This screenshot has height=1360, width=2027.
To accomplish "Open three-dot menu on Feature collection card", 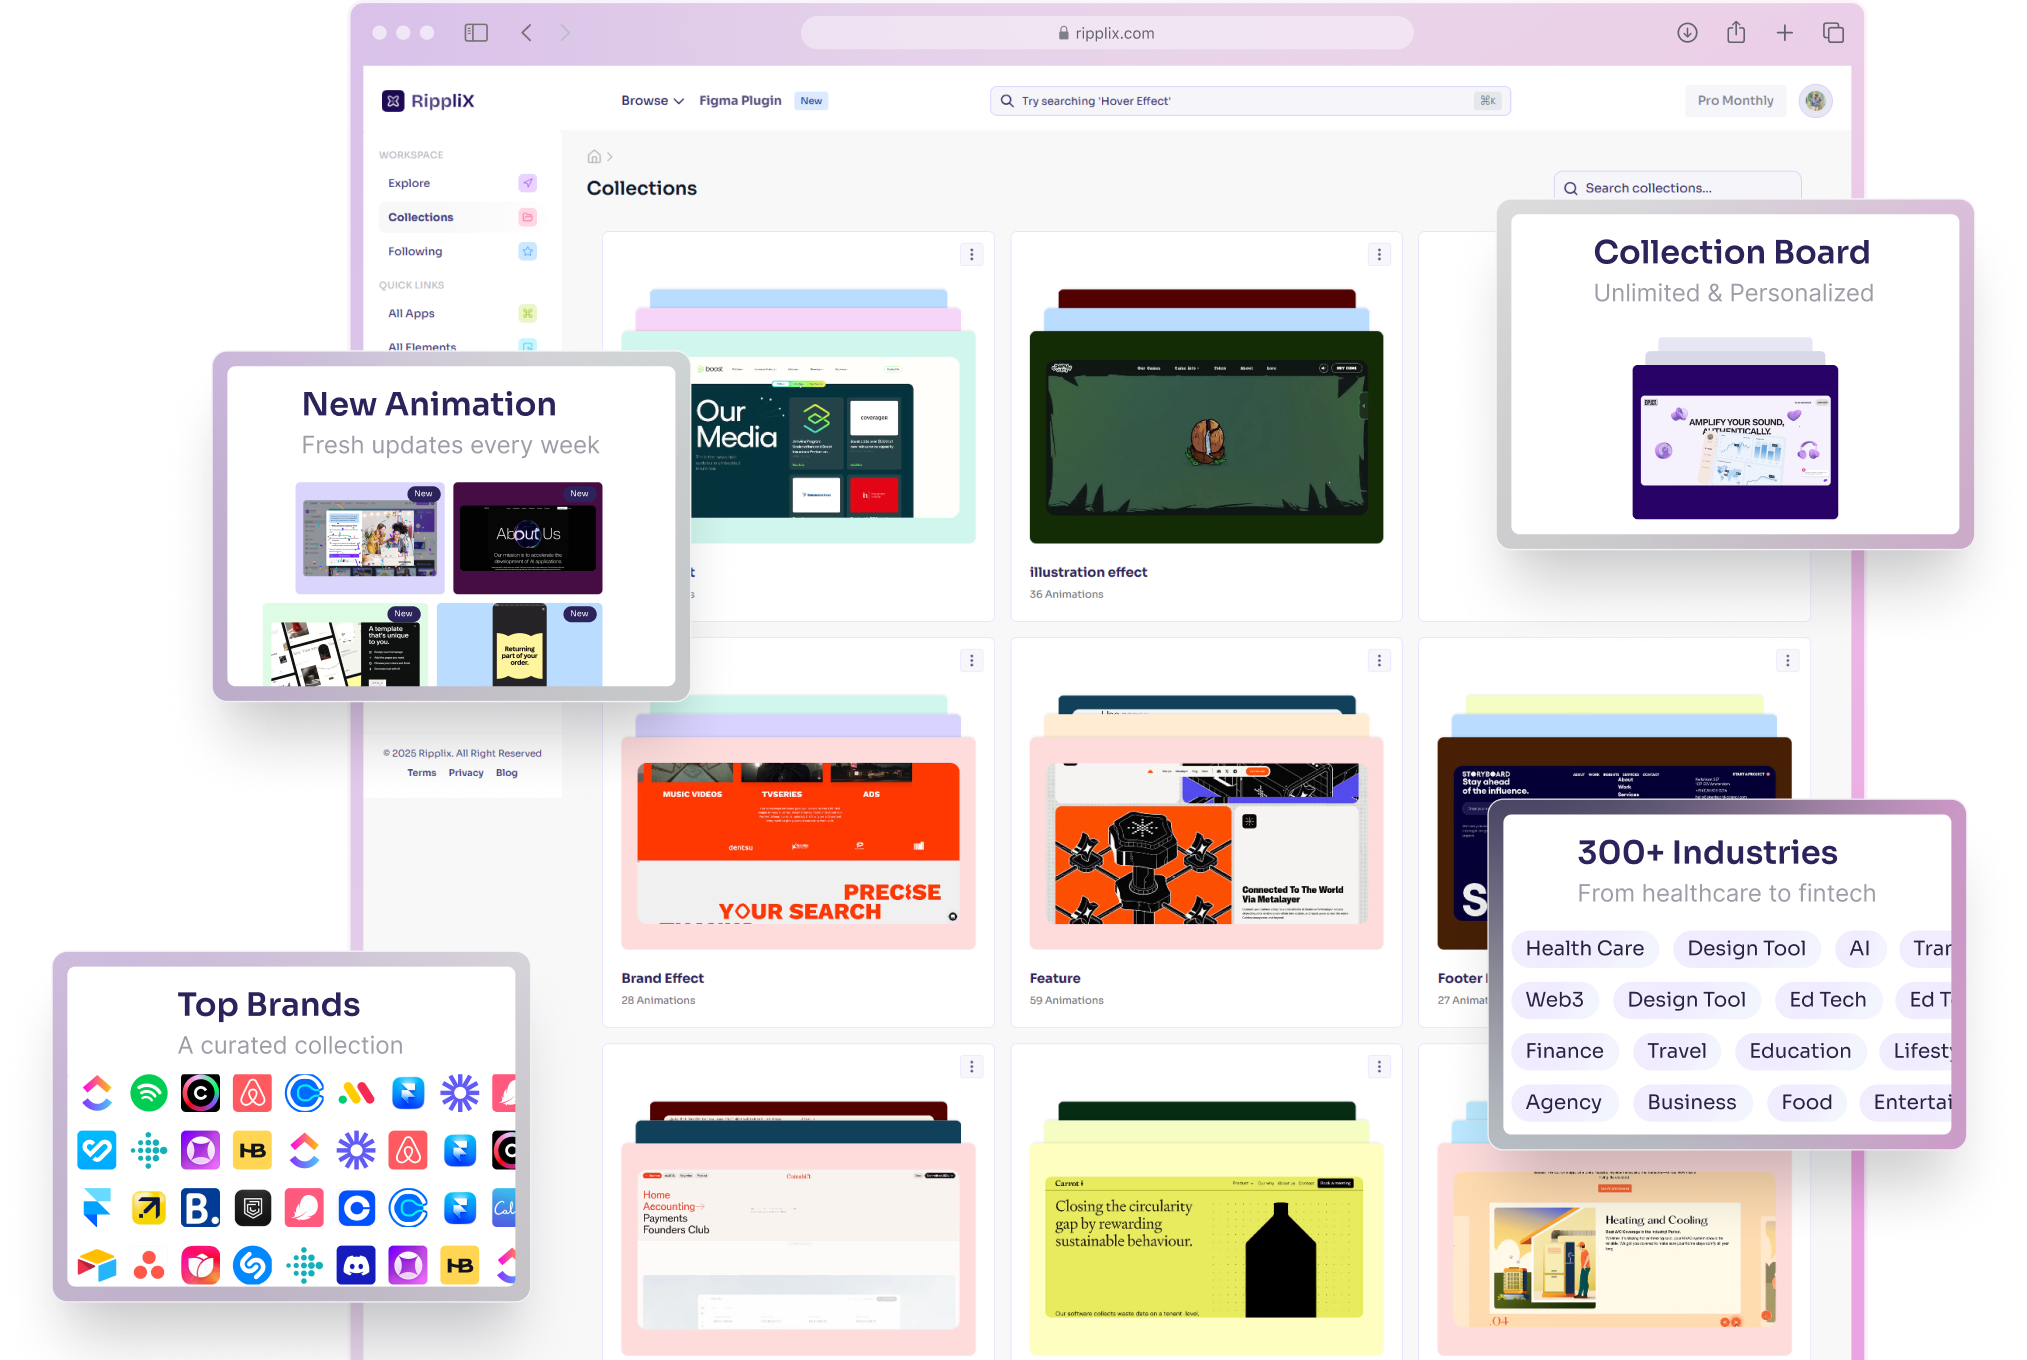I will [1379, 661].
